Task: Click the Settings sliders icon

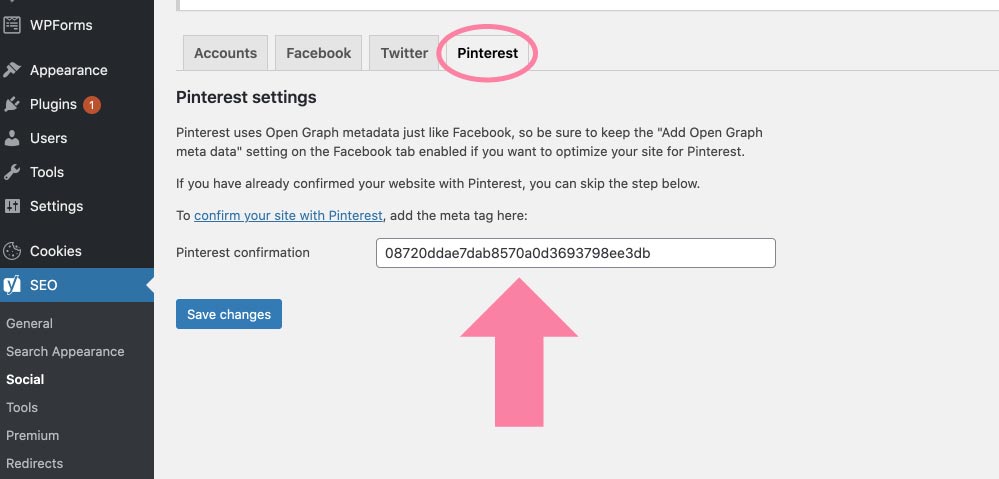Action: (12, 206)
